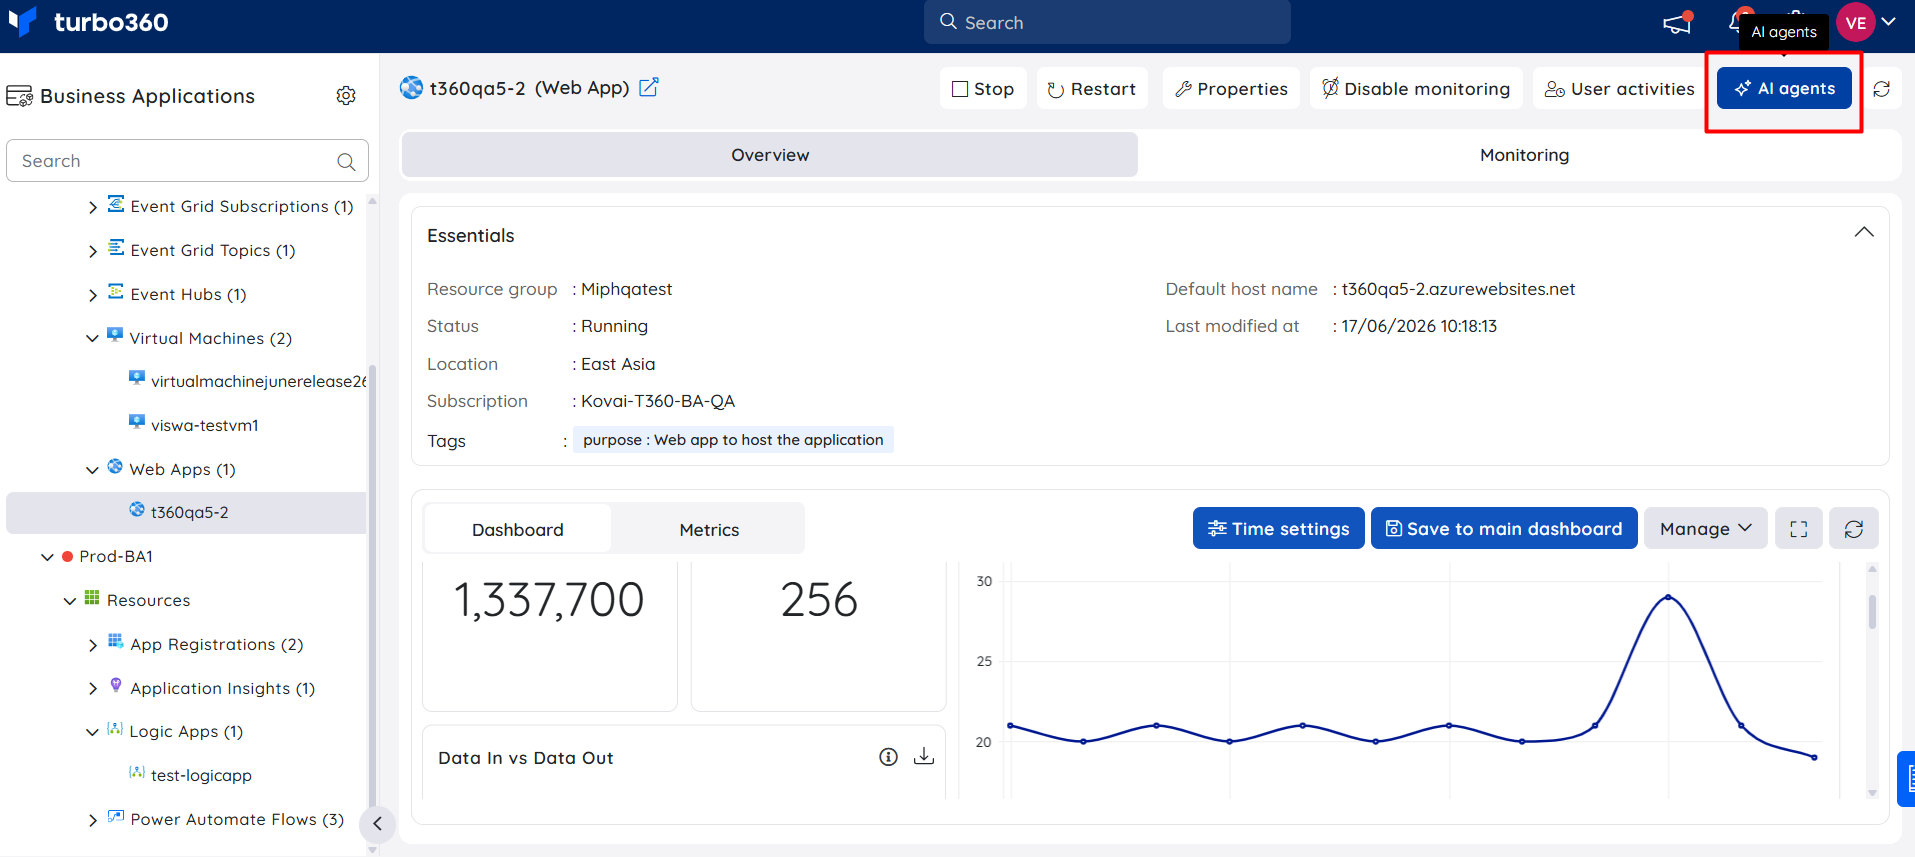
Task: Show info for Data In vs Data Out
Action: 888,757
